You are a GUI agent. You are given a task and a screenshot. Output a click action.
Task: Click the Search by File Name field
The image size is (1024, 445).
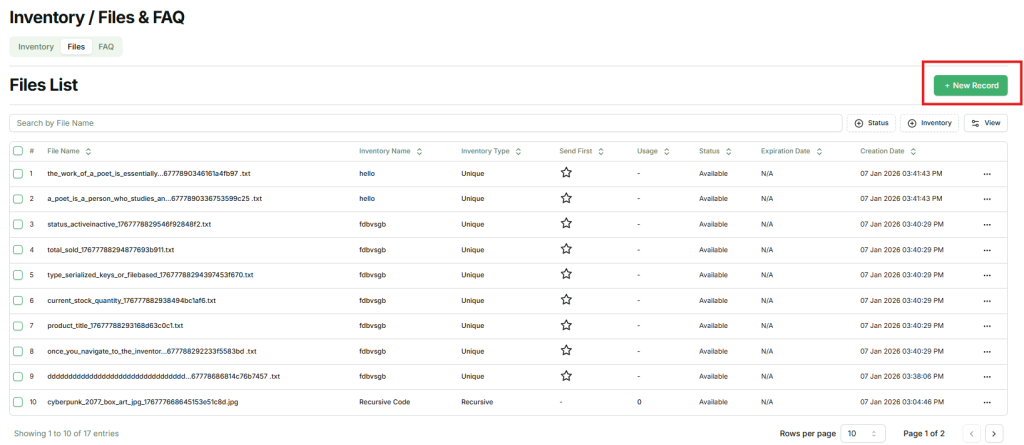coord(425,123)
